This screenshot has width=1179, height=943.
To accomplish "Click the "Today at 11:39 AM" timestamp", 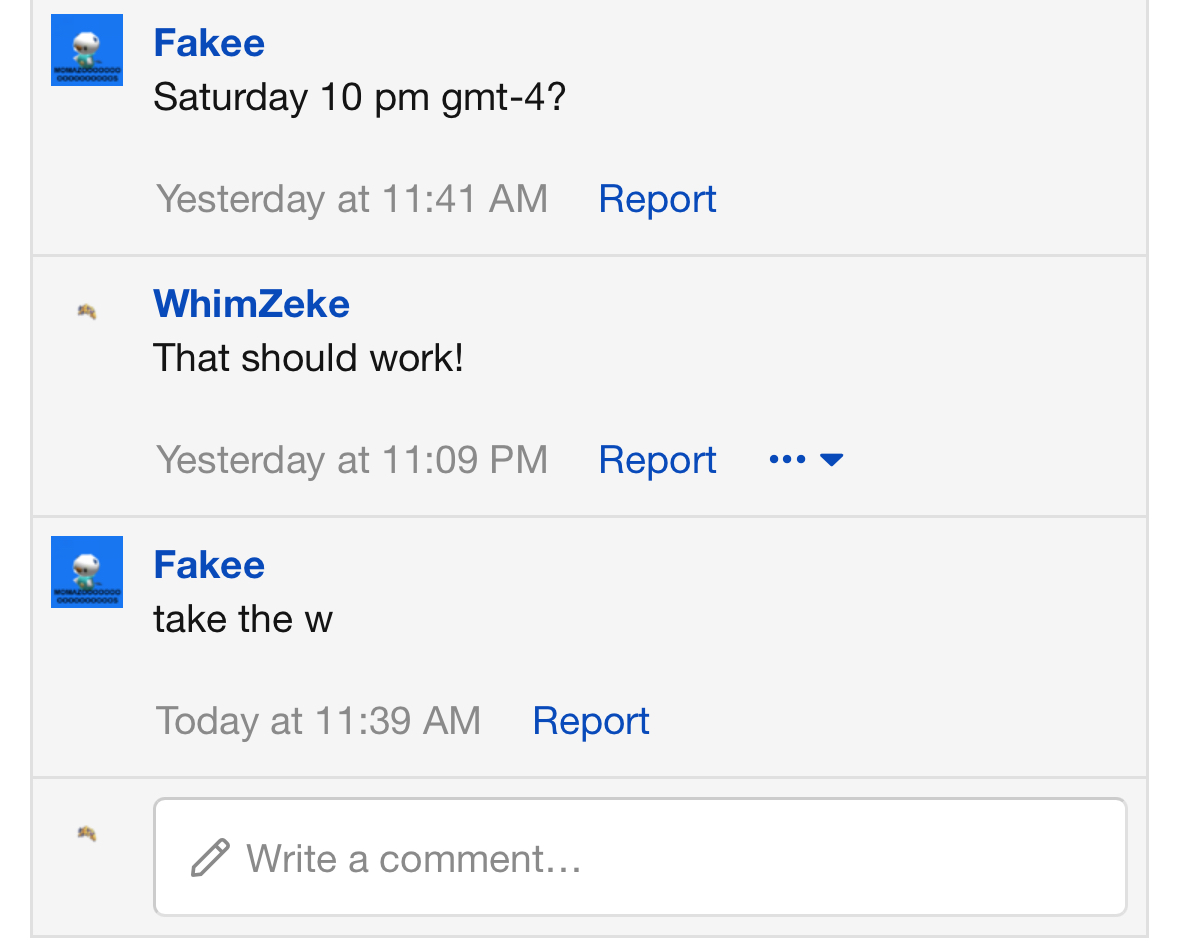I will coord(318,721).
